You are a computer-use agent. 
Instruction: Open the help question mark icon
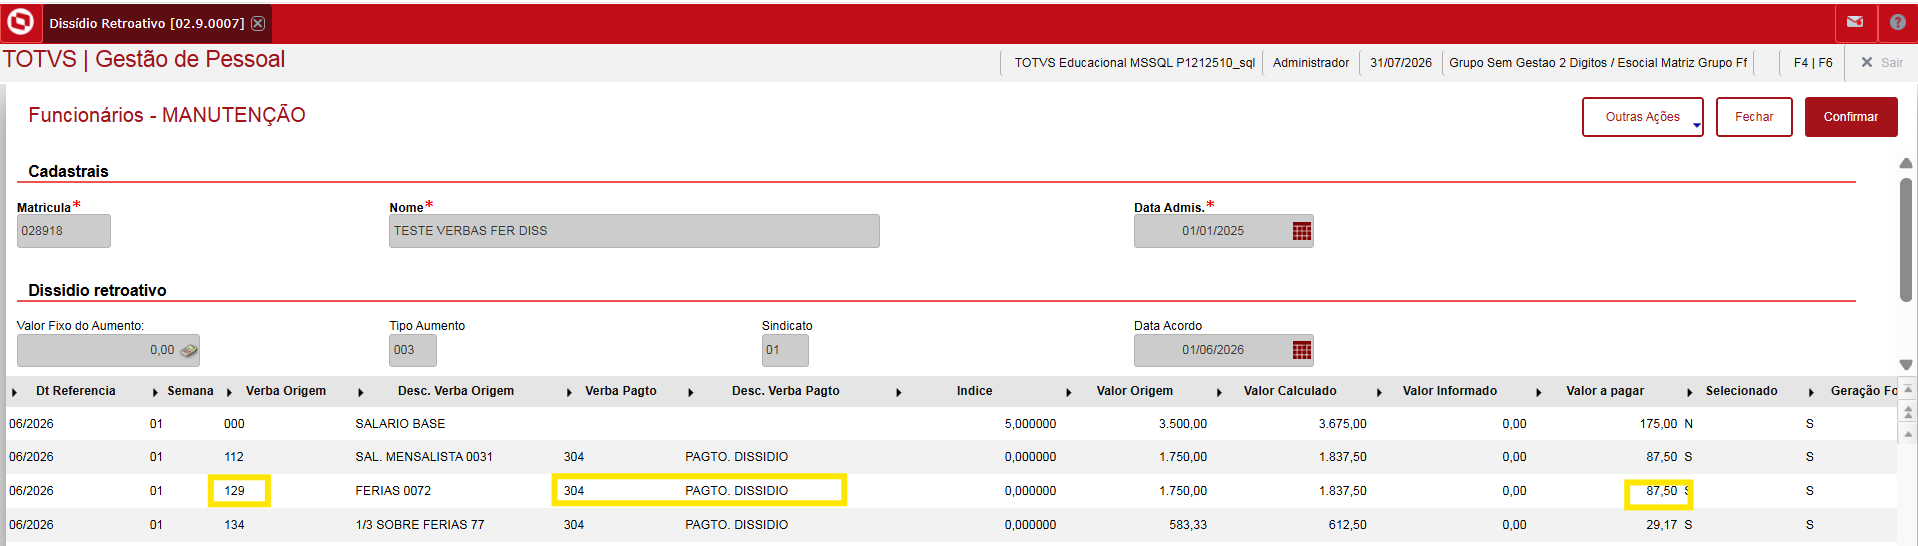pos(1897,22)
